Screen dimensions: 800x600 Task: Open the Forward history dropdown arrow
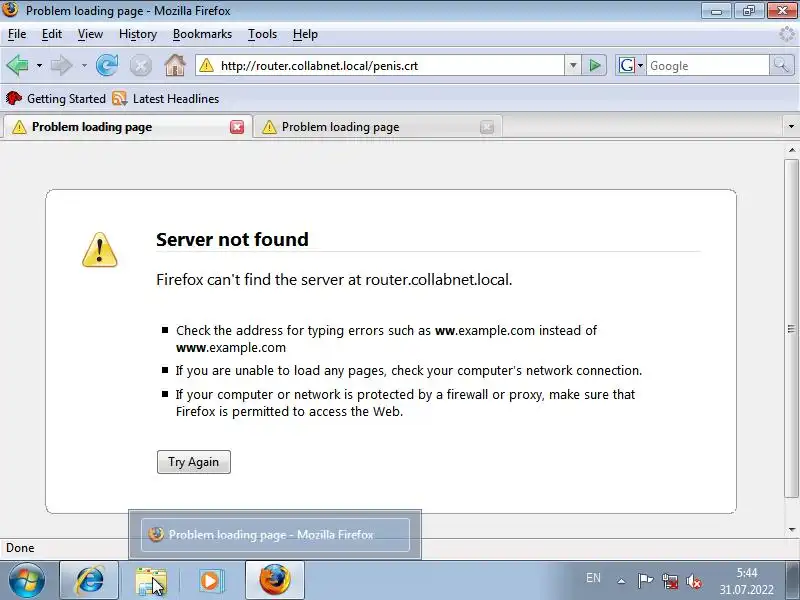click(84, 66)
